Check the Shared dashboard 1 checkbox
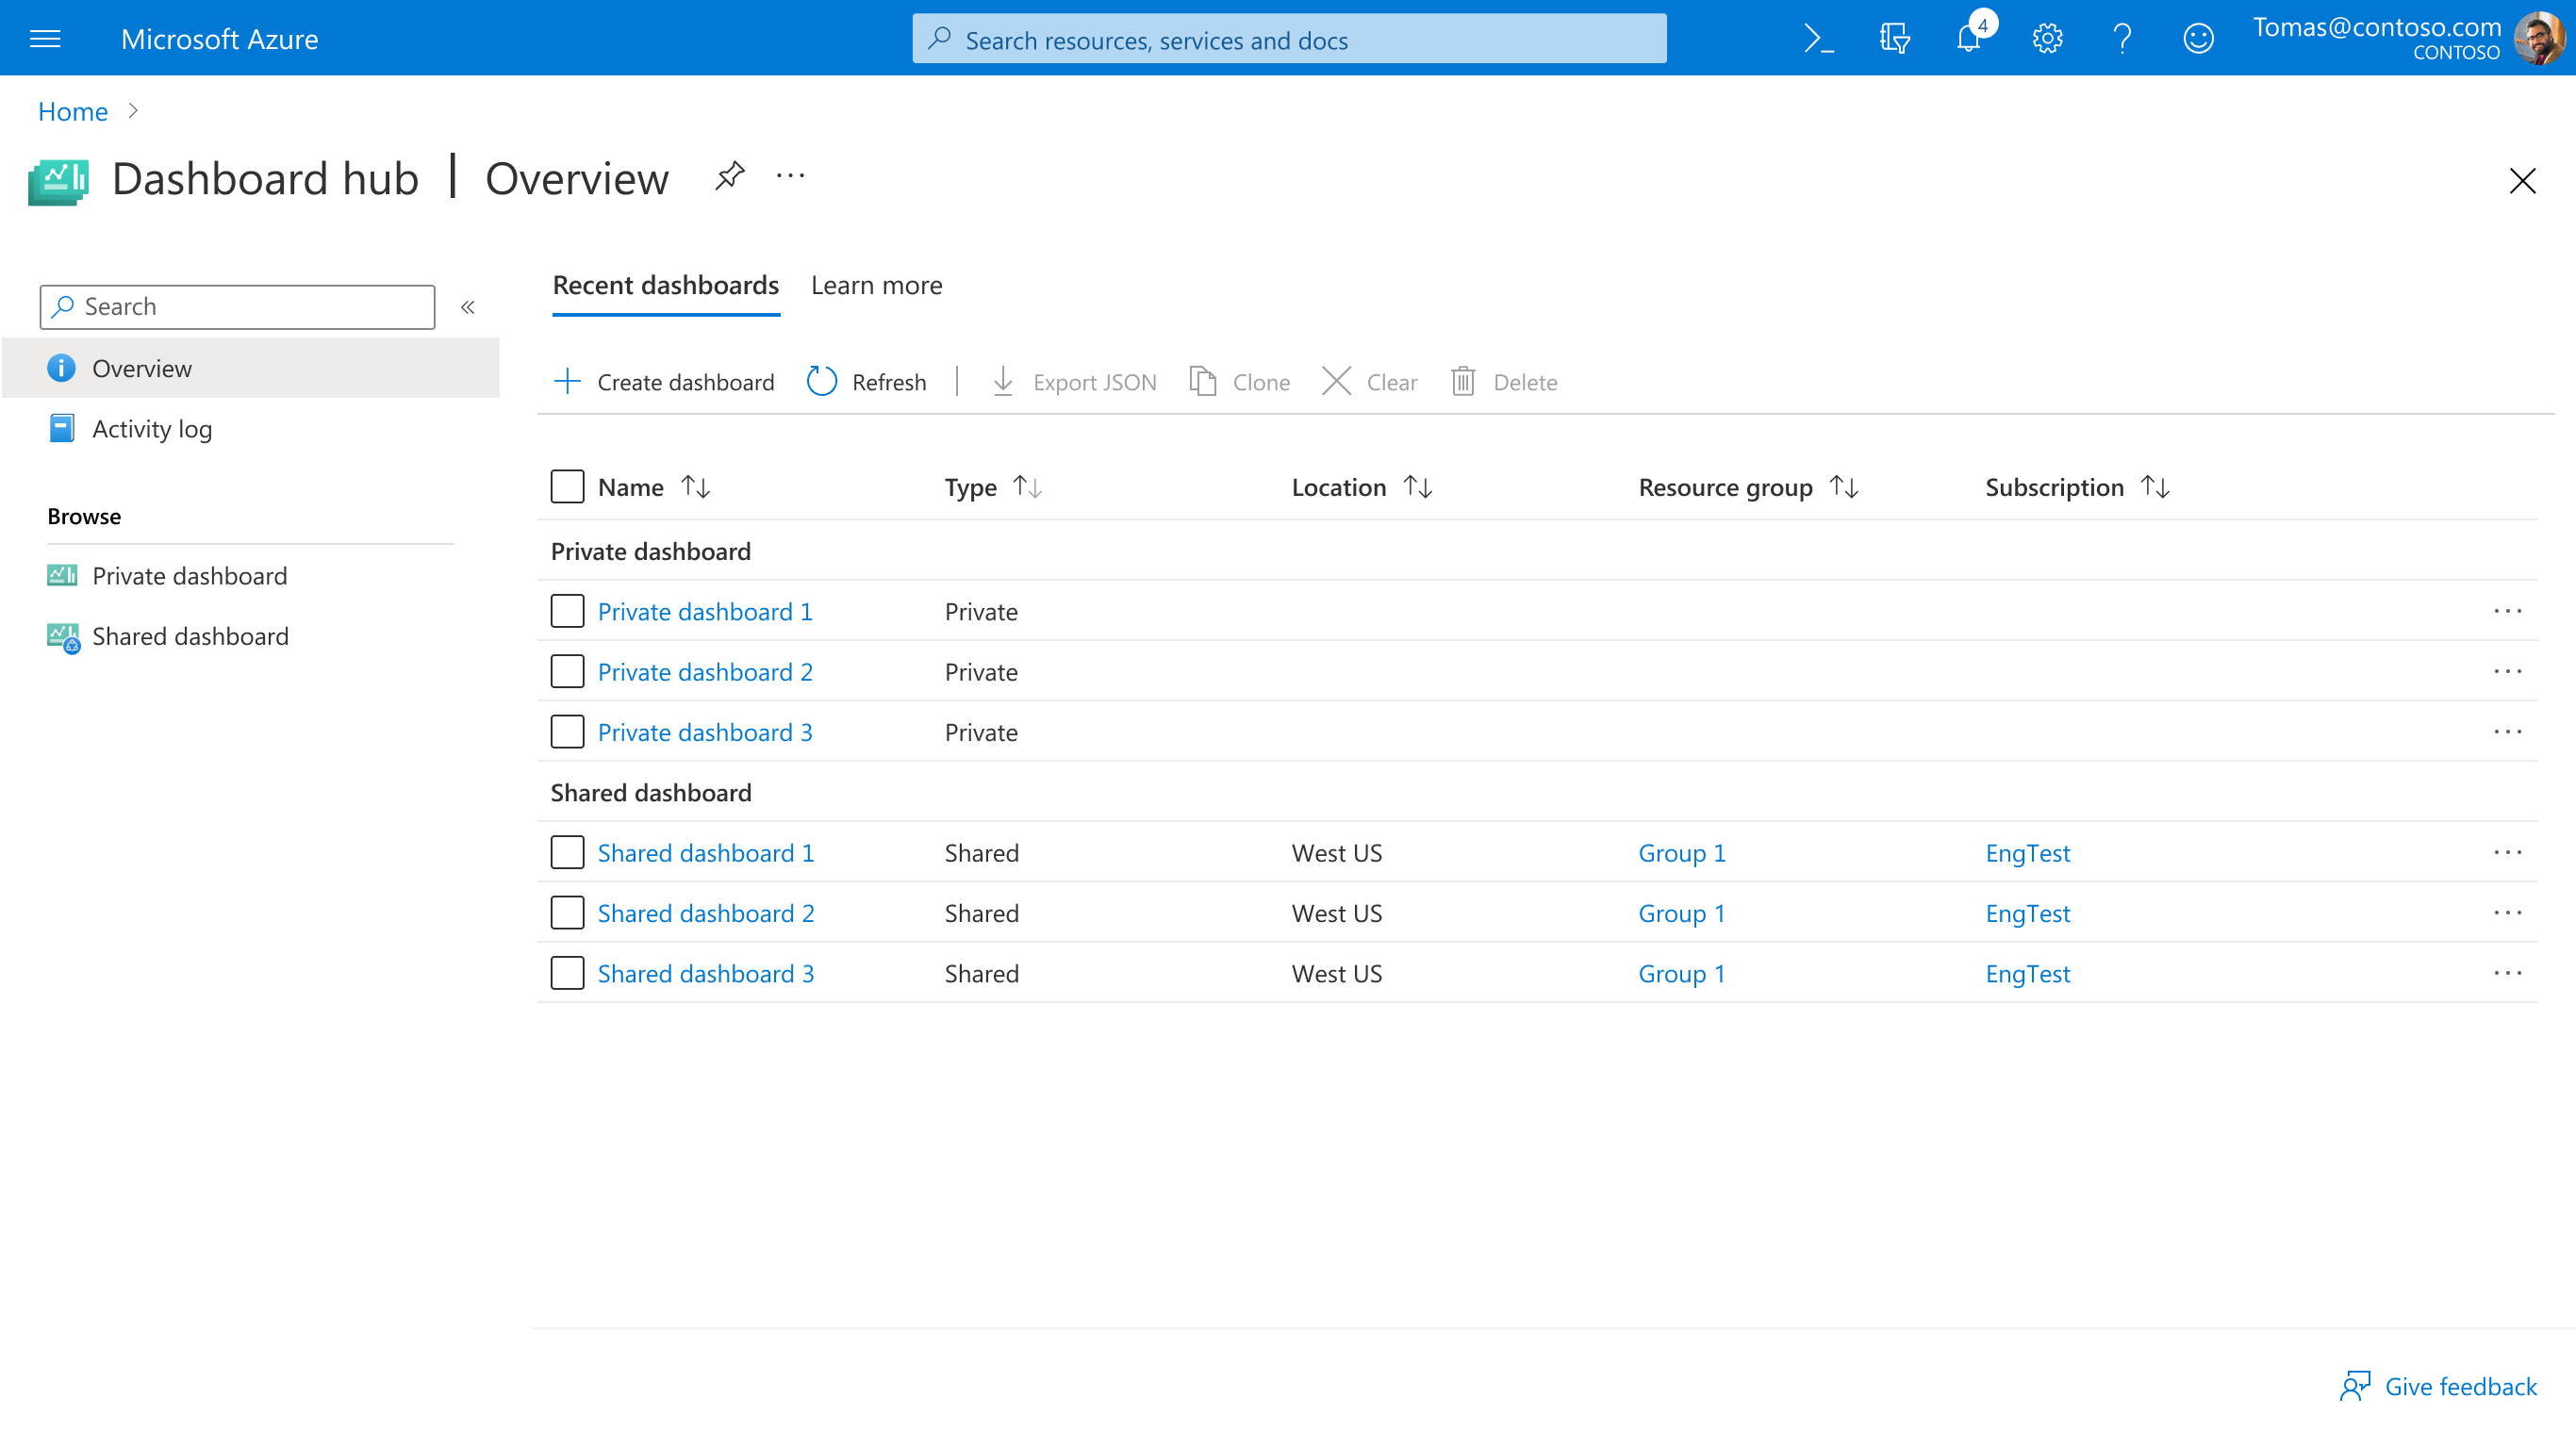The image size is (2576, 1448). (x=567, y=852)
